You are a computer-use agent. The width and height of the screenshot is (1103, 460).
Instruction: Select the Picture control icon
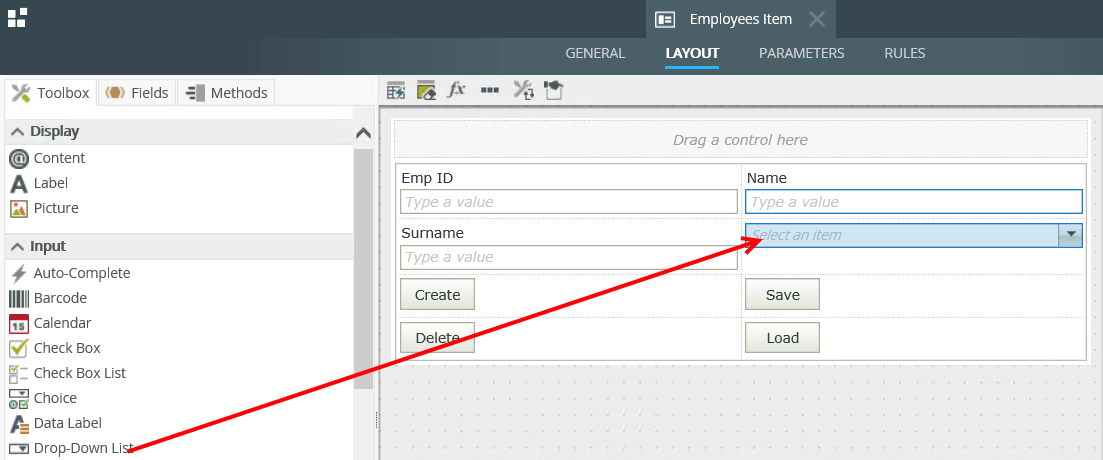tap(18, 208)
